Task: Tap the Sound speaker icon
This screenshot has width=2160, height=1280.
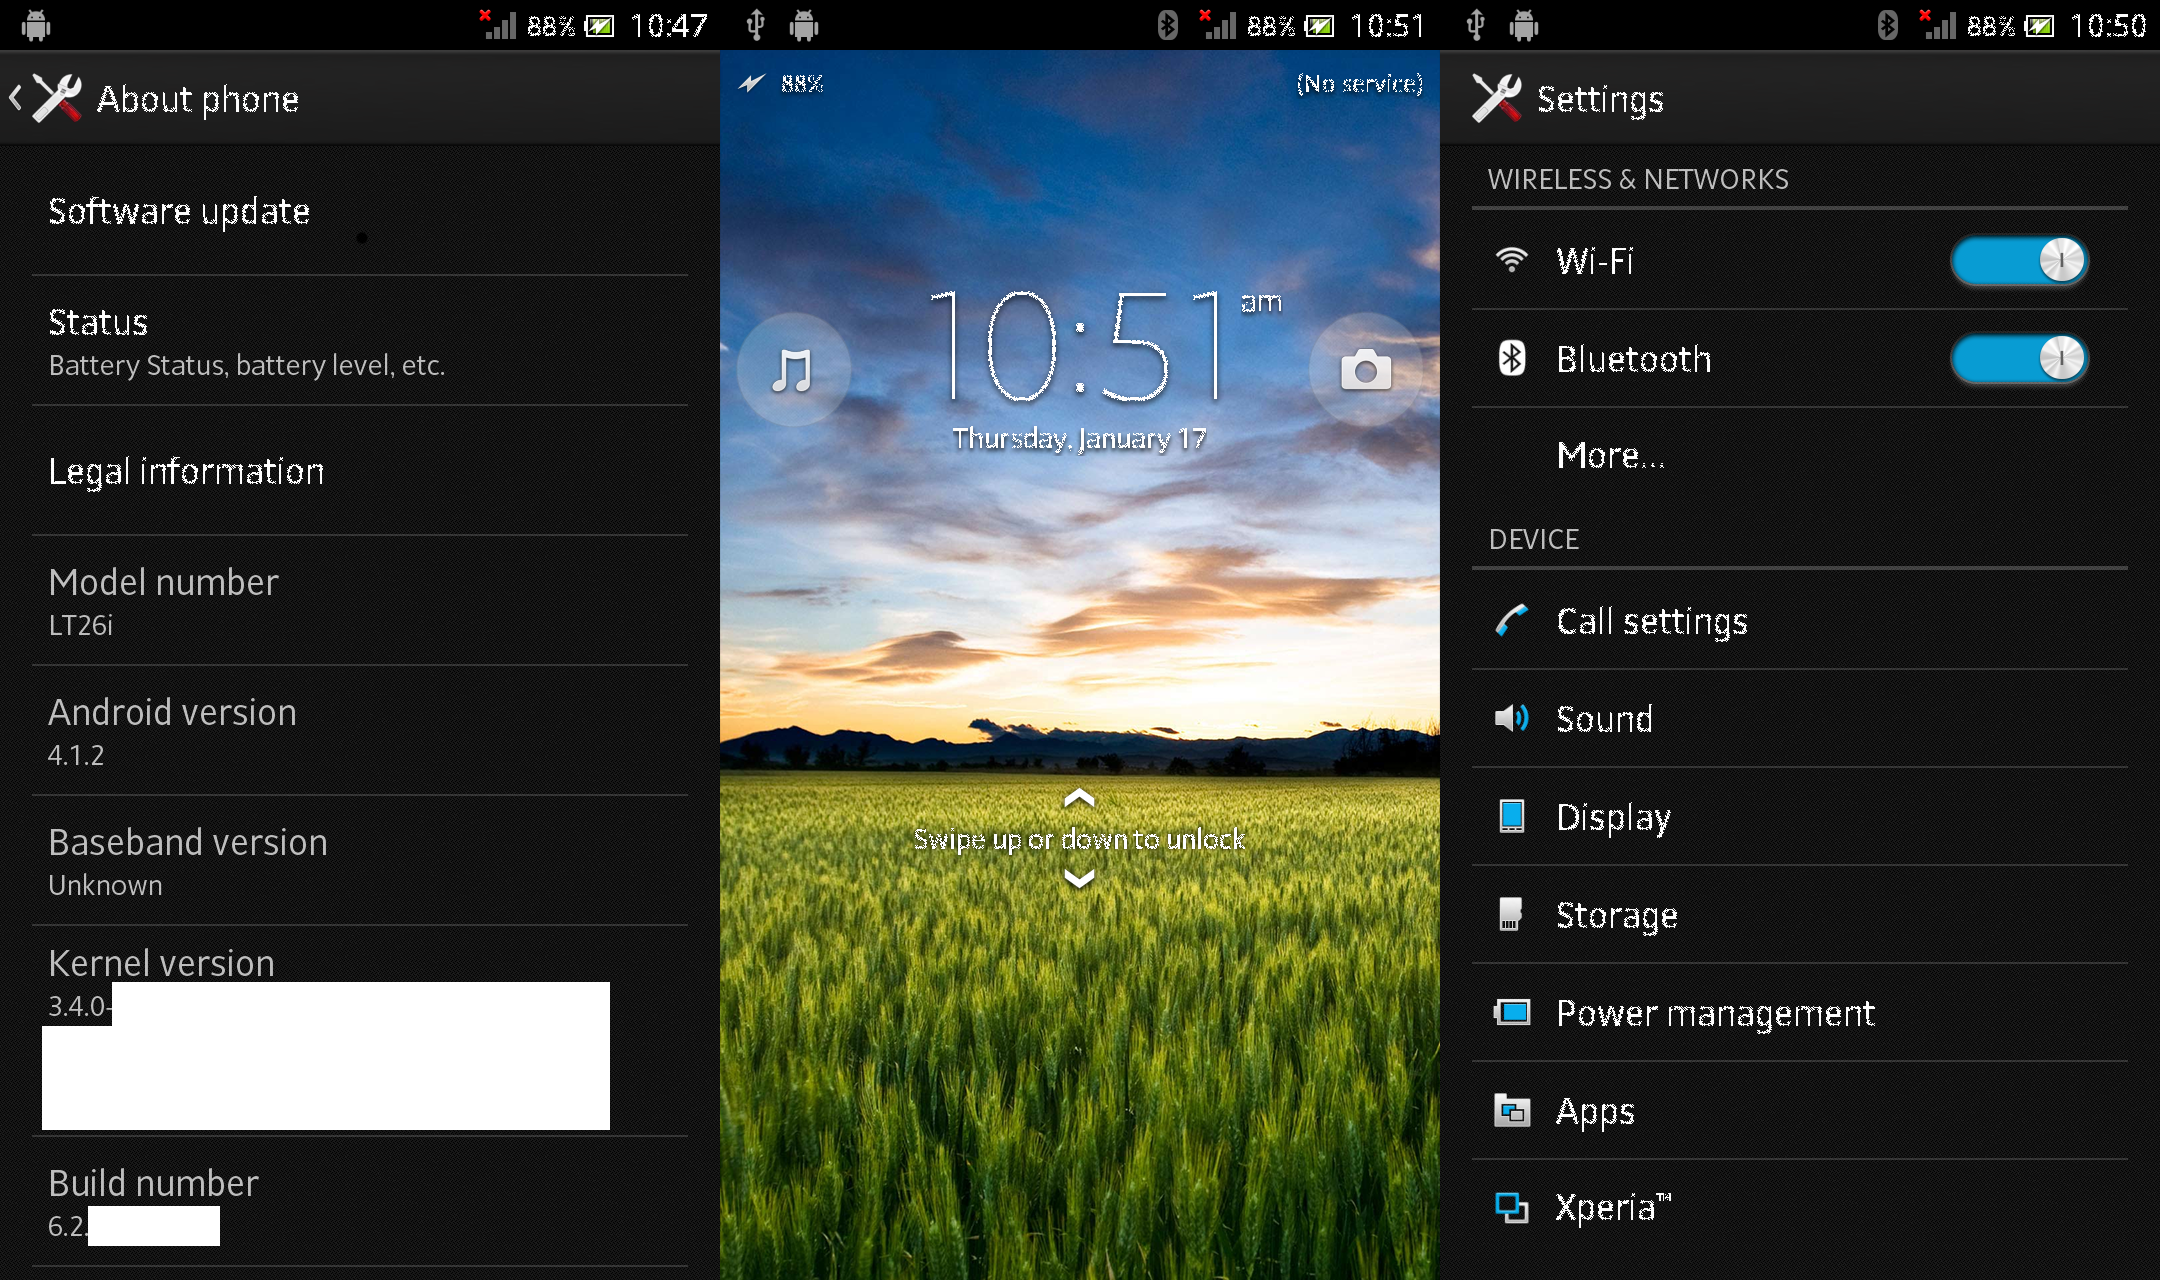Action: [x=1511, y=718]
